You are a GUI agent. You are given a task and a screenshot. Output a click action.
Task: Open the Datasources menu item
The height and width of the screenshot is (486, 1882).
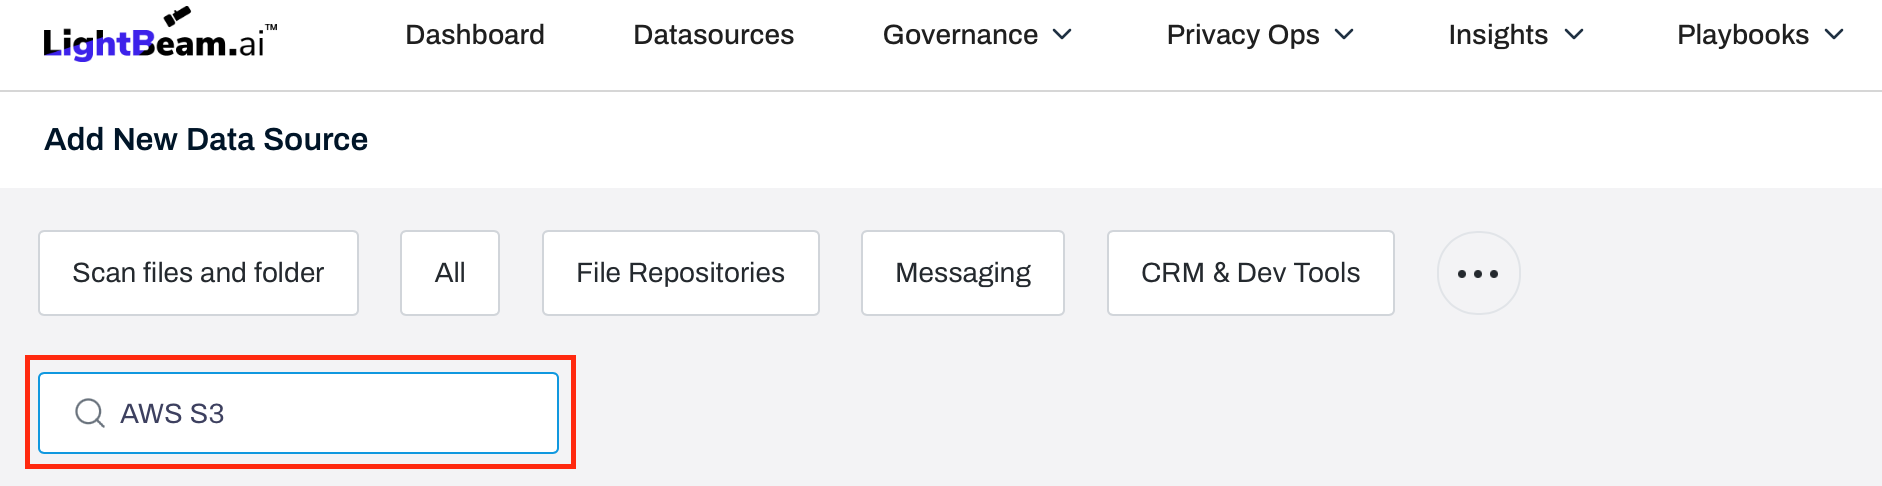[713, 35]
